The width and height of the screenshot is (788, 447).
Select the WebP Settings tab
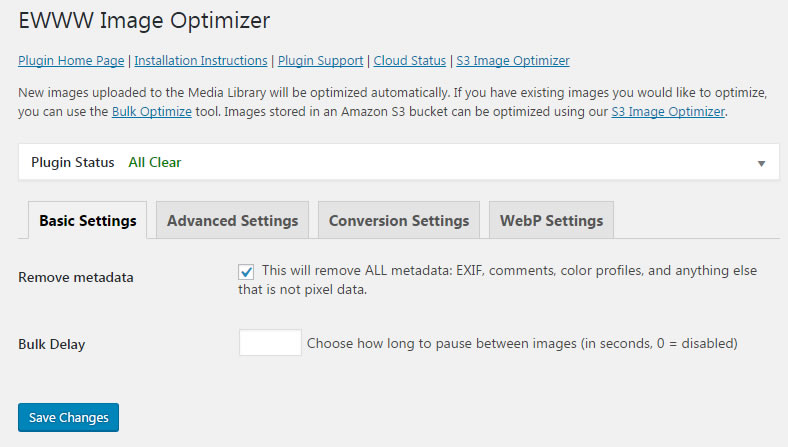point(551,220)
